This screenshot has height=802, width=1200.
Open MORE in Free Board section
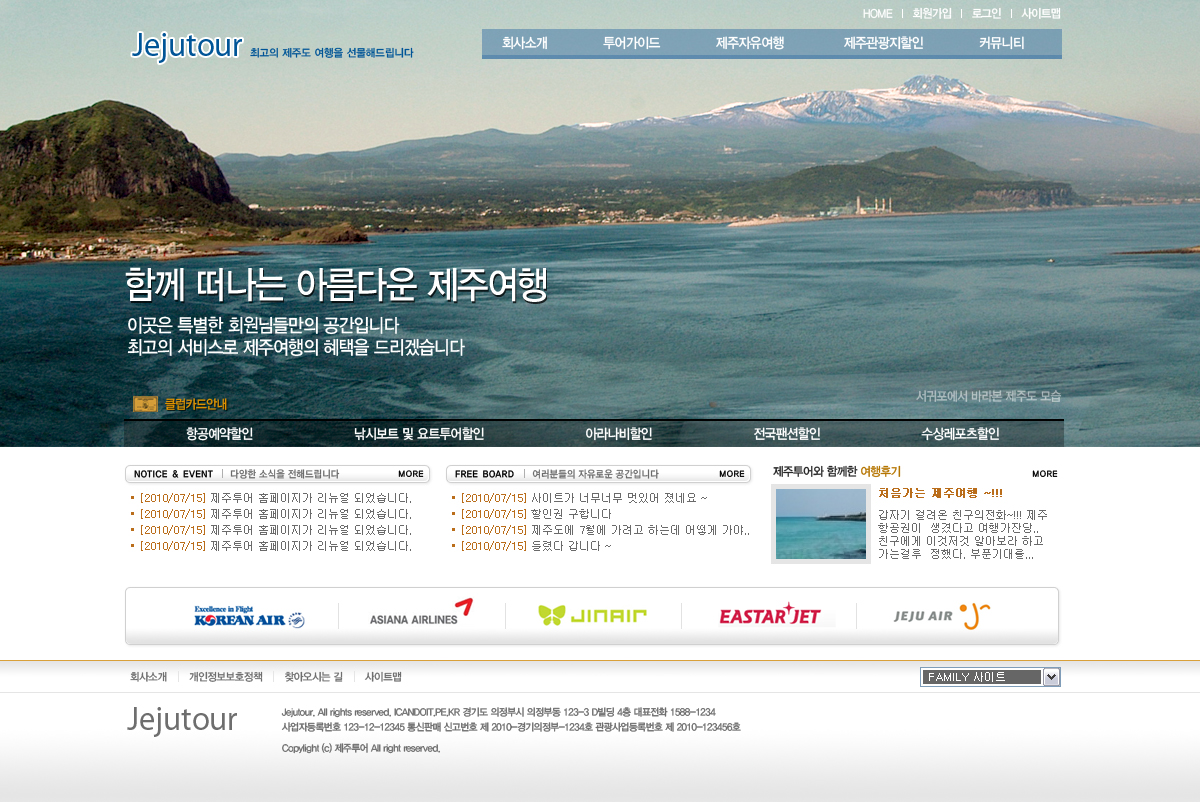[x=731, y=474]
